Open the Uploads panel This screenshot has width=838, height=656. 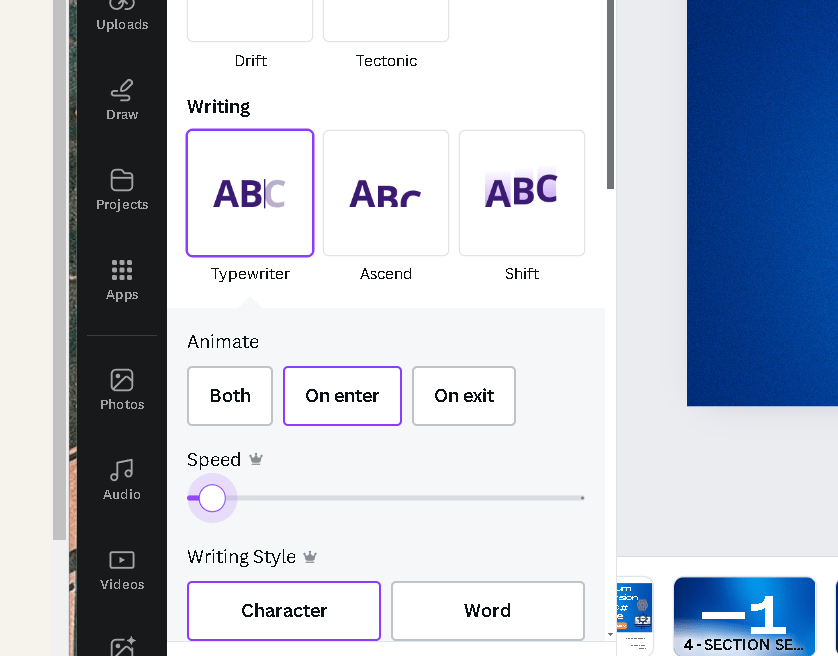[x=122, y=15]
